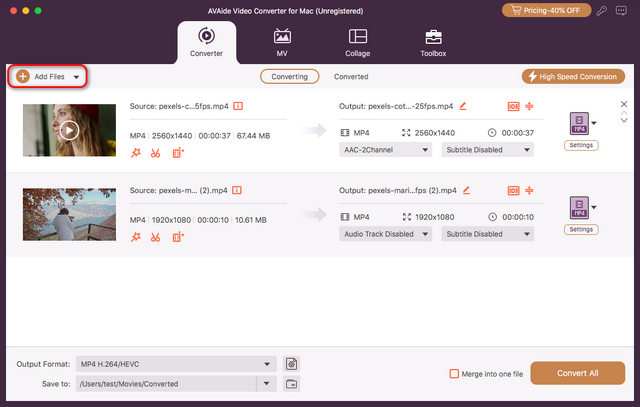The width and height of the screenshot is (640, 407).
Task: Click the scissors cut icon for first video
Action: pos(155,153)
